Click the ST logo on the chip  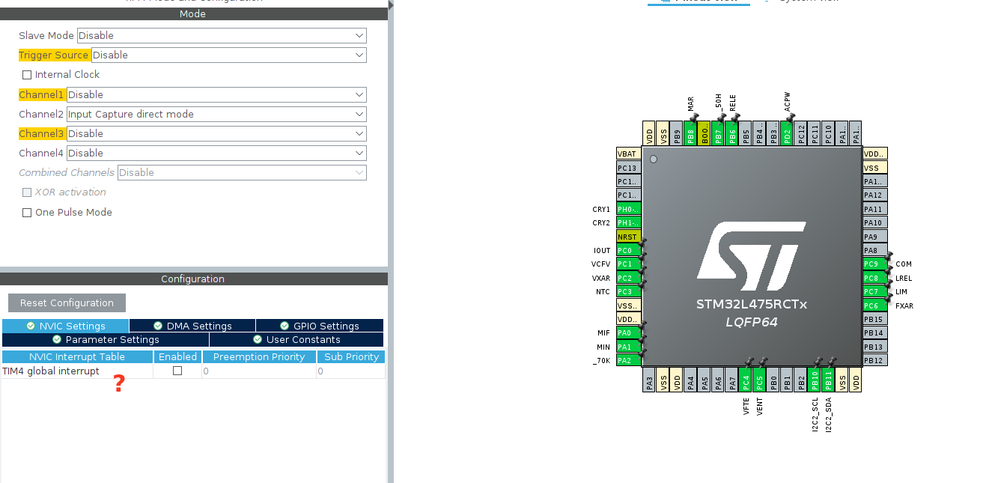(x=752, y=255)
